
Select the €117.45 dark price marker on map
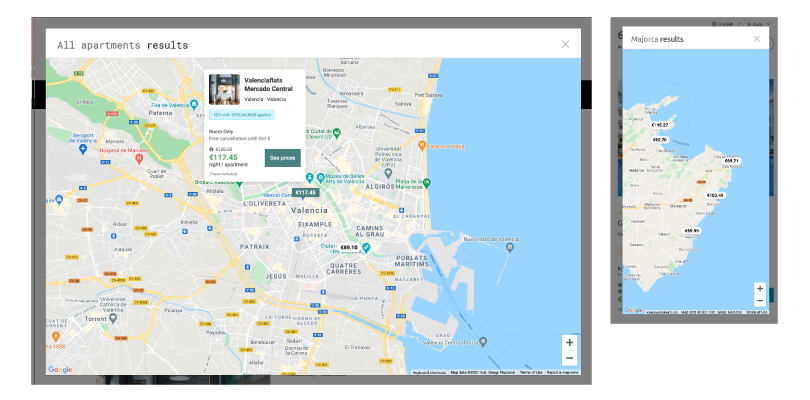pyautogui.click(x=305, y=192)
